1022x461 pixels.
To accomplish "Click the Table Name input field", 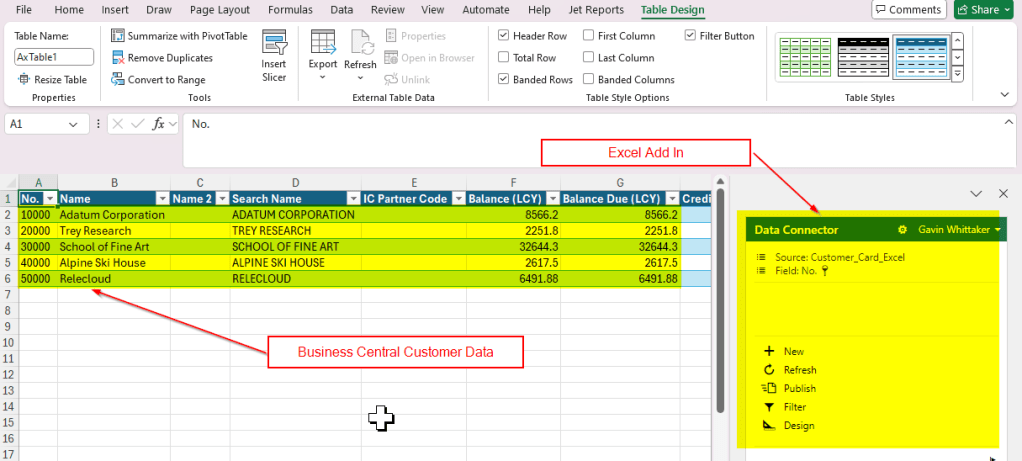I will coord(54,58).
